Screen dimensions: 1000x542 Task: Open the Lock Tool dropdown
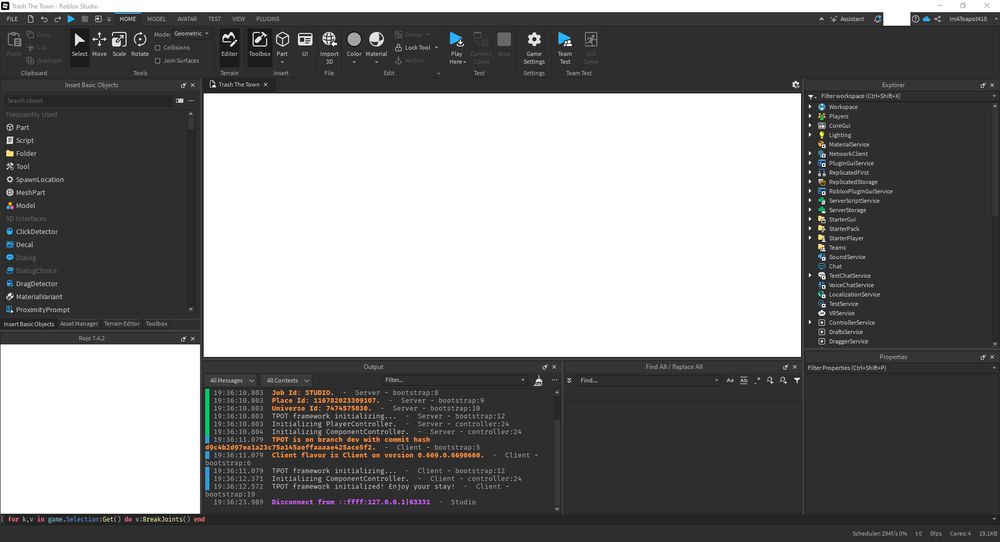pyautogui.click(x=436, y=48)
